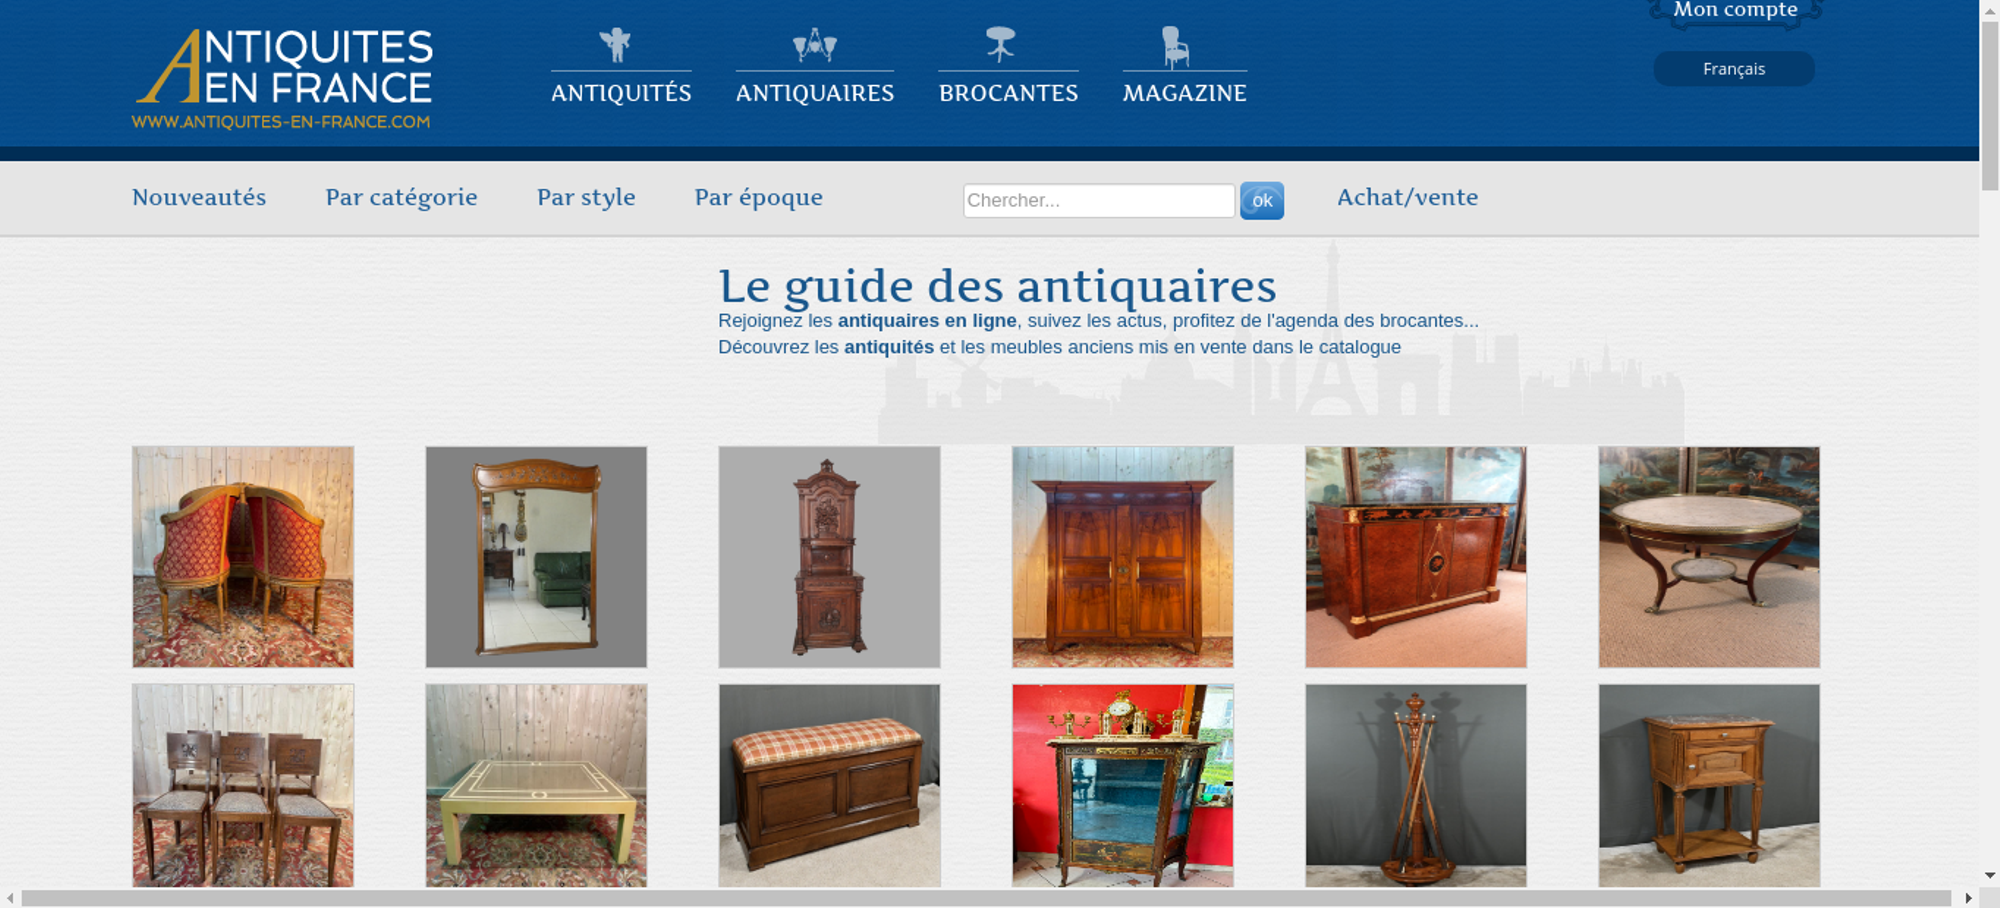Click the pedestal table icon above Brocantes
2000x908 pixels.
(1000, 45)
